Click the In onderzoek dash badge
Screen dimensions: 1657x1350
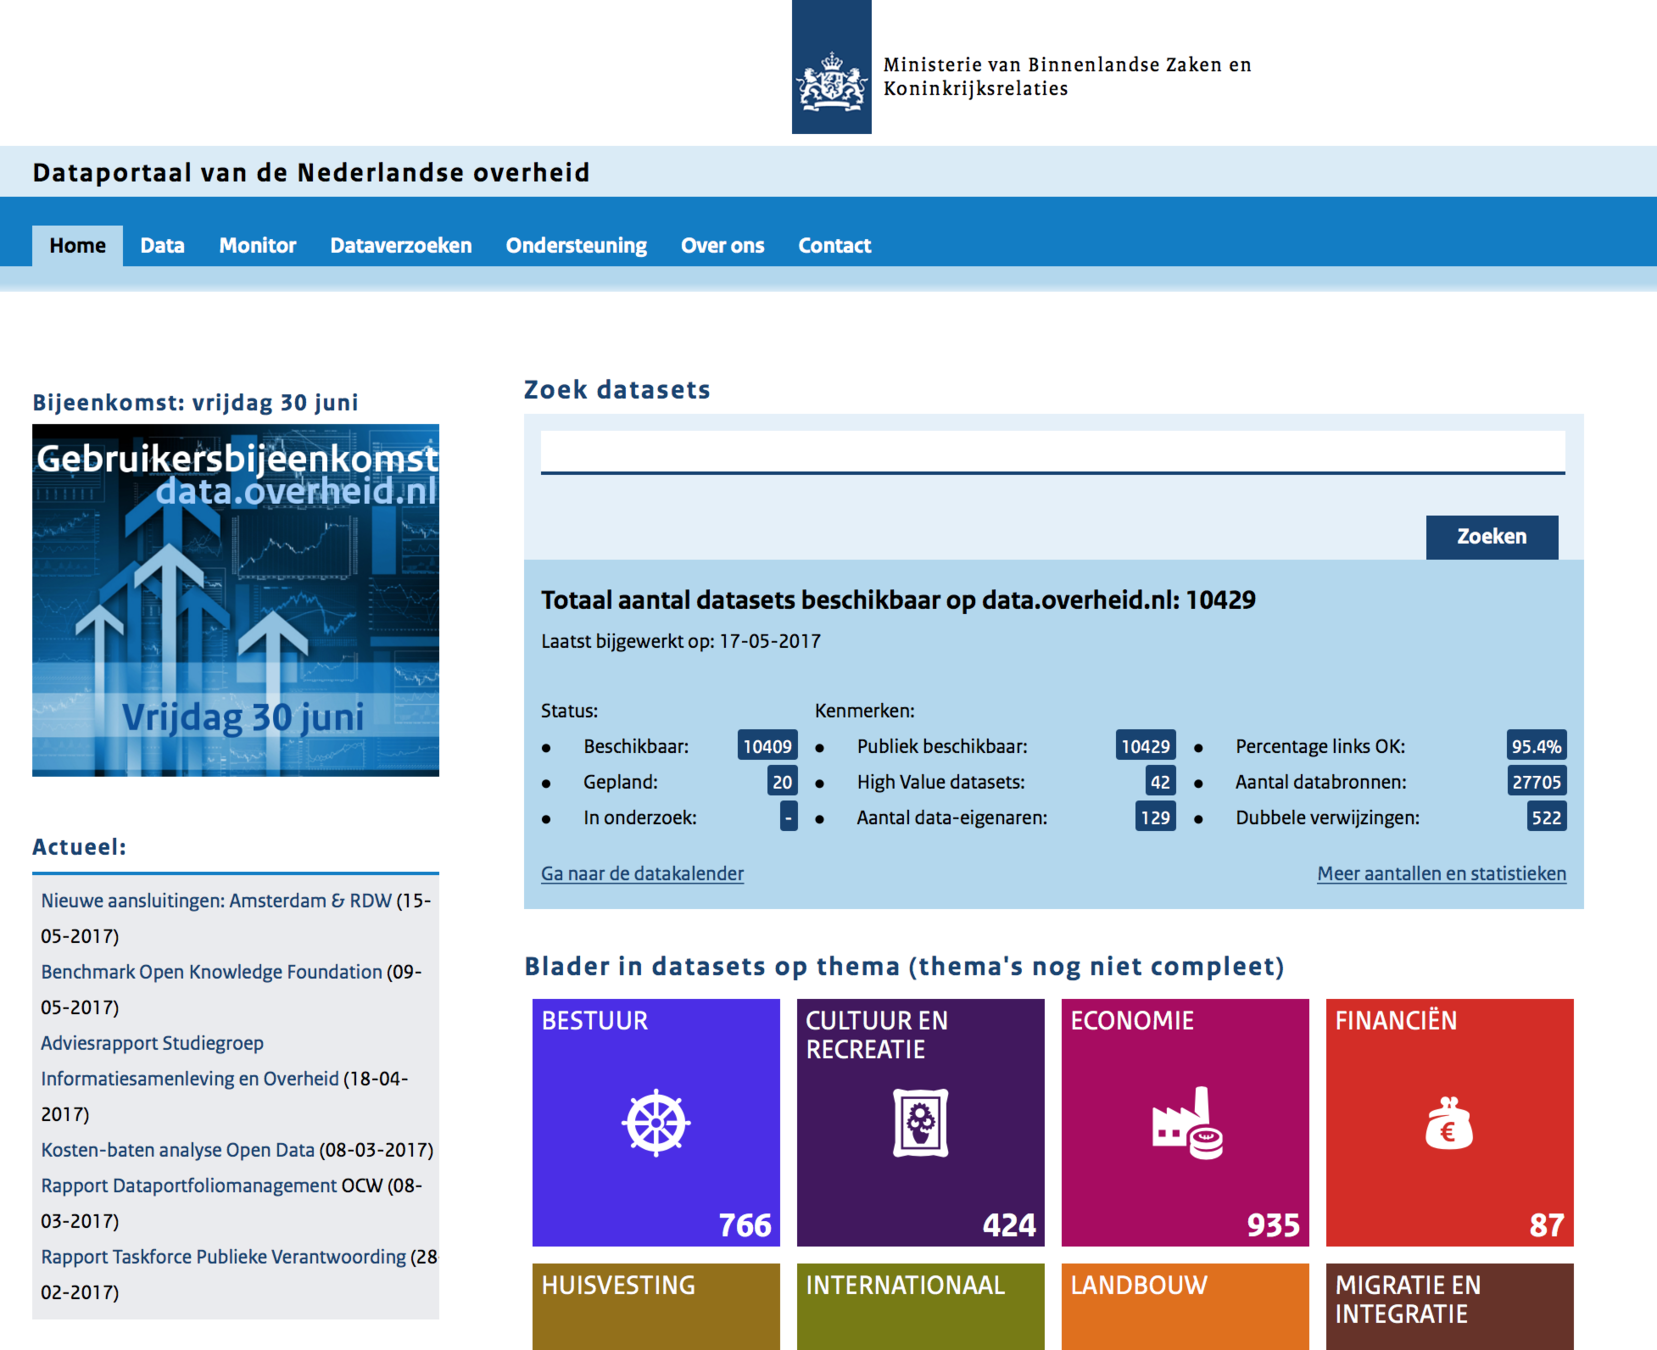click(788, 818)
